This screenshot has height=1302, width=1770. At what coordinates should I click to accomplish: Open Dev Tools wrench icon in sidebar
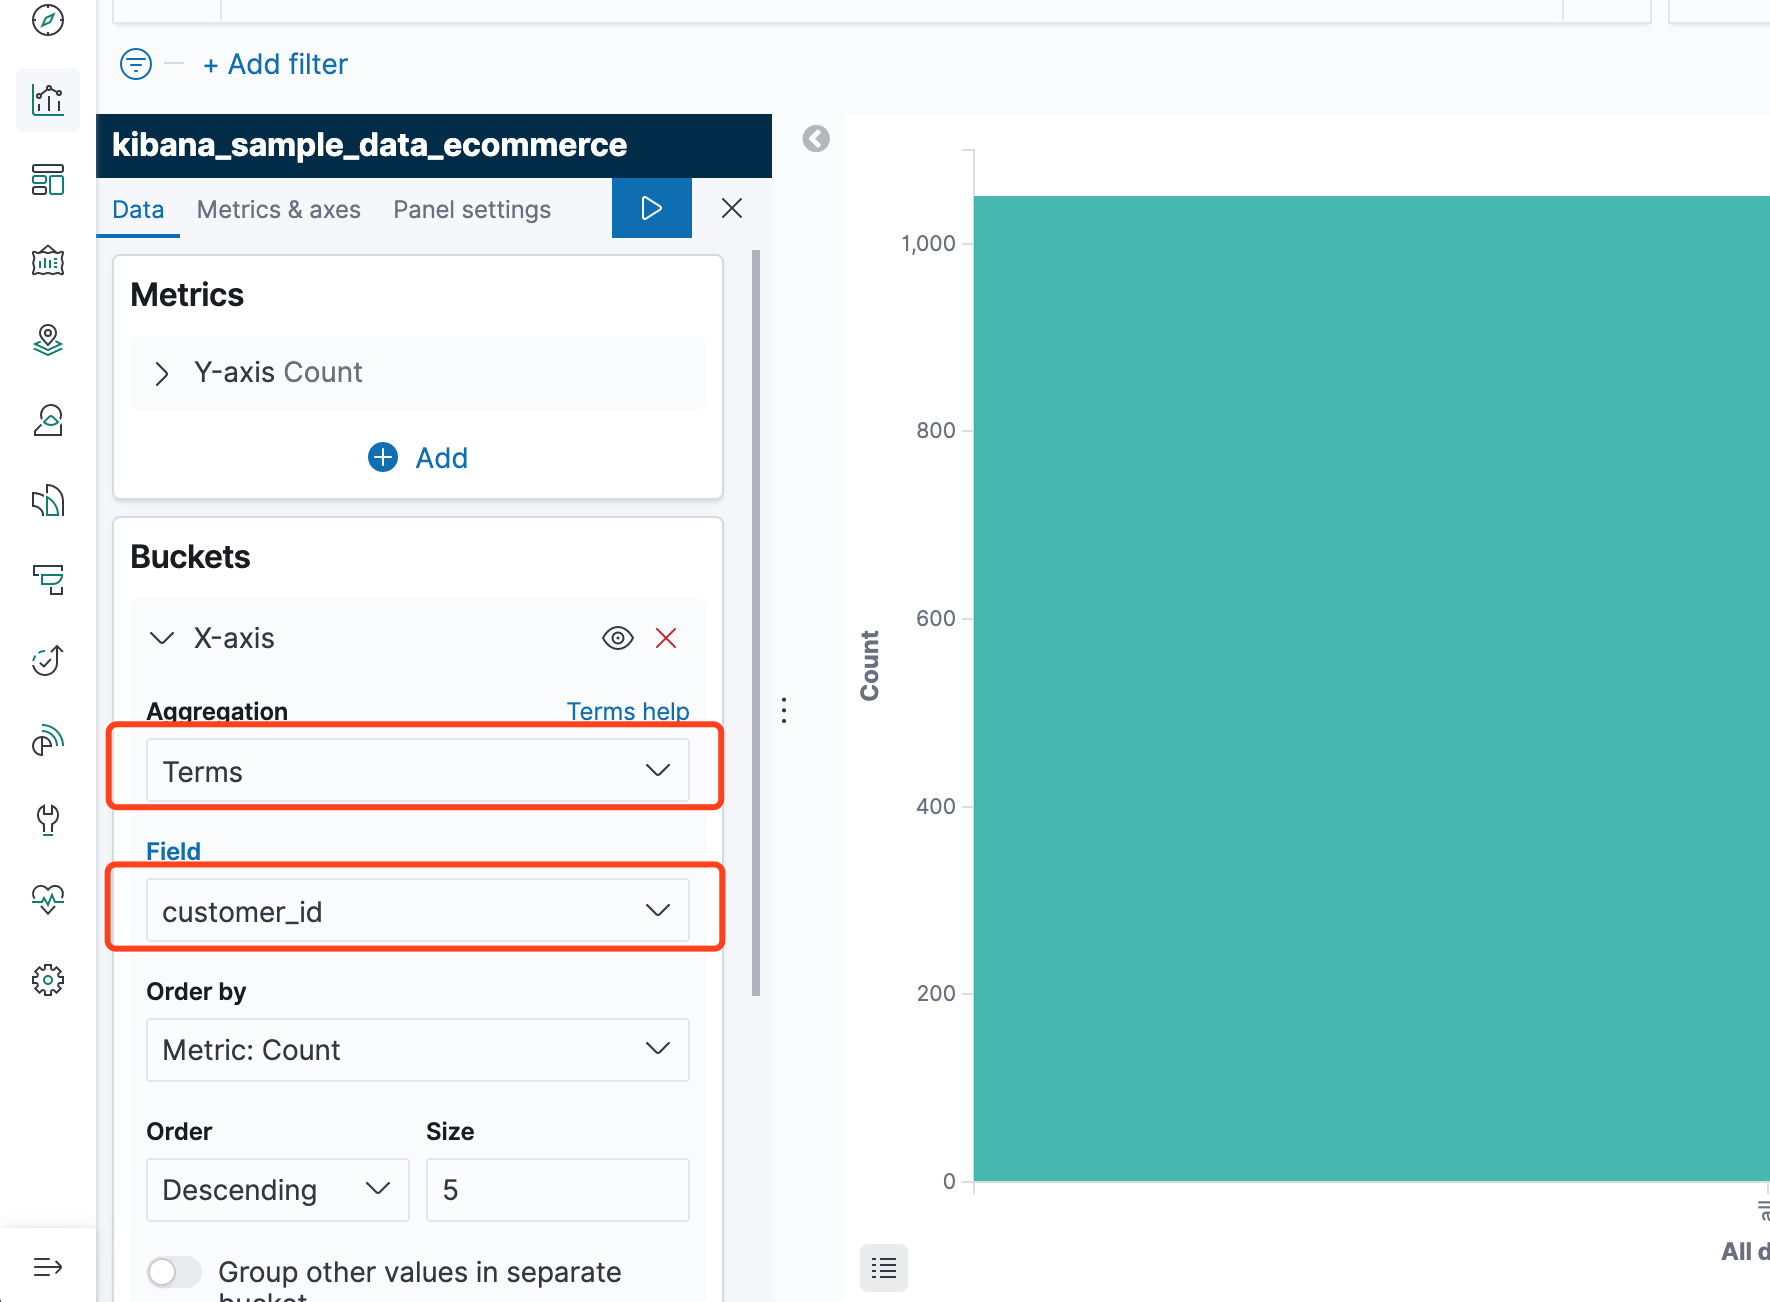[48, 820]
